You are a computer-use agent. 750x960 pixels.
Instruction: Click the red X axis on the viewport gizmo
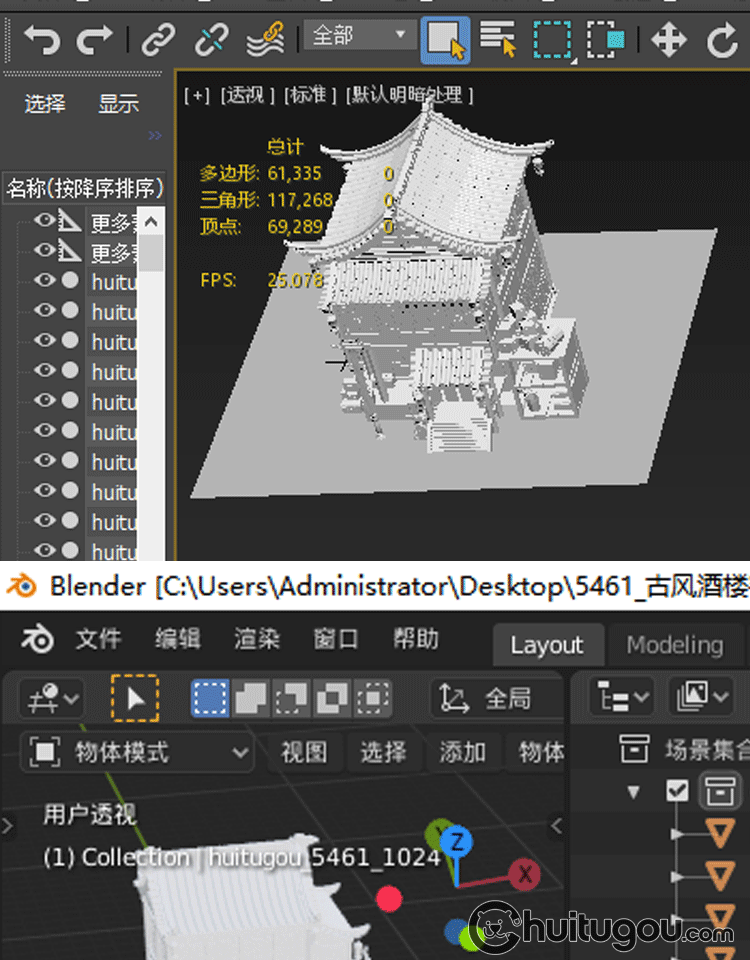[522, 876]
